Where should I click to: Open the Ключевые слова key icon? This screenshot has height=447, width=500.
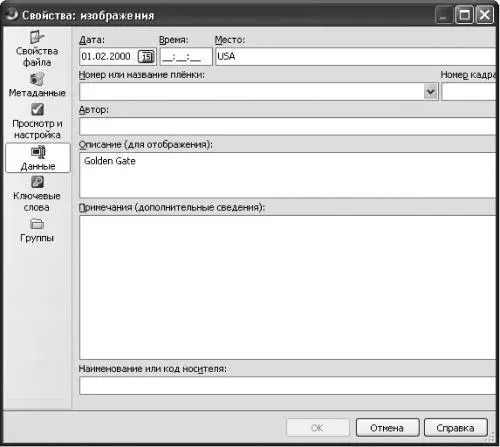pos(37,182)
